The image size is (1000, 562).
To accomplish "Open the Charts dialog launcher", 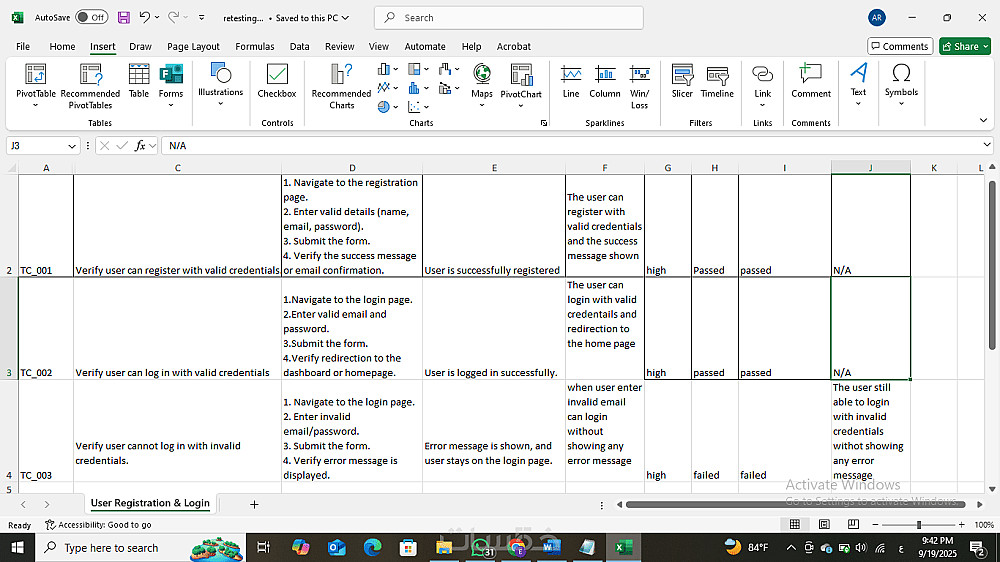I will (543, 123).
